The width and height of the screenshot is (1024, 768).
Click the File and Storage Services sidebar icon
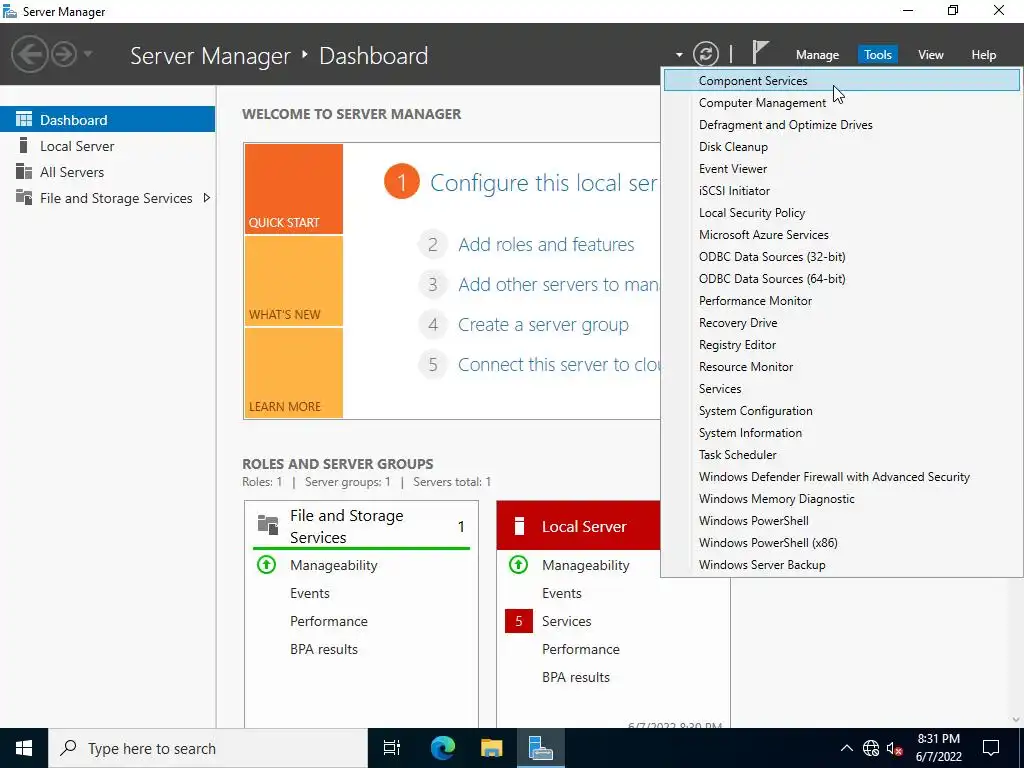[24, 197]
